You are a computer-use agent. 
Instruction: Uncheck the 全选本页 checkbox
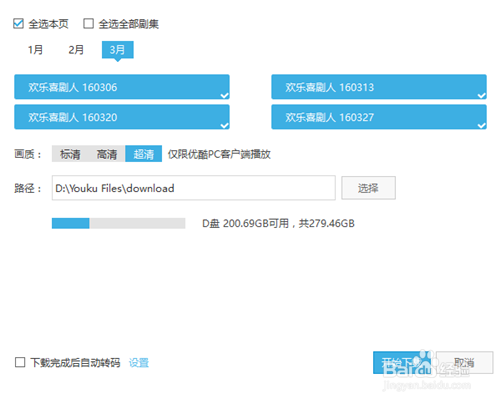point(18,24)
